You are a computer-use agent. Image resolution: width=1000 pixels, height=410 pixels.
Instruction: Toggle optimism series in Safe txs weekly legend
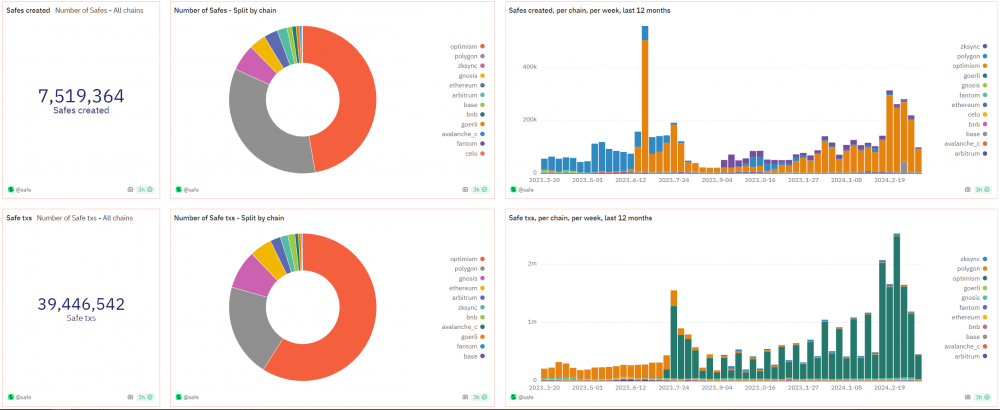click(x=971, y=278)
